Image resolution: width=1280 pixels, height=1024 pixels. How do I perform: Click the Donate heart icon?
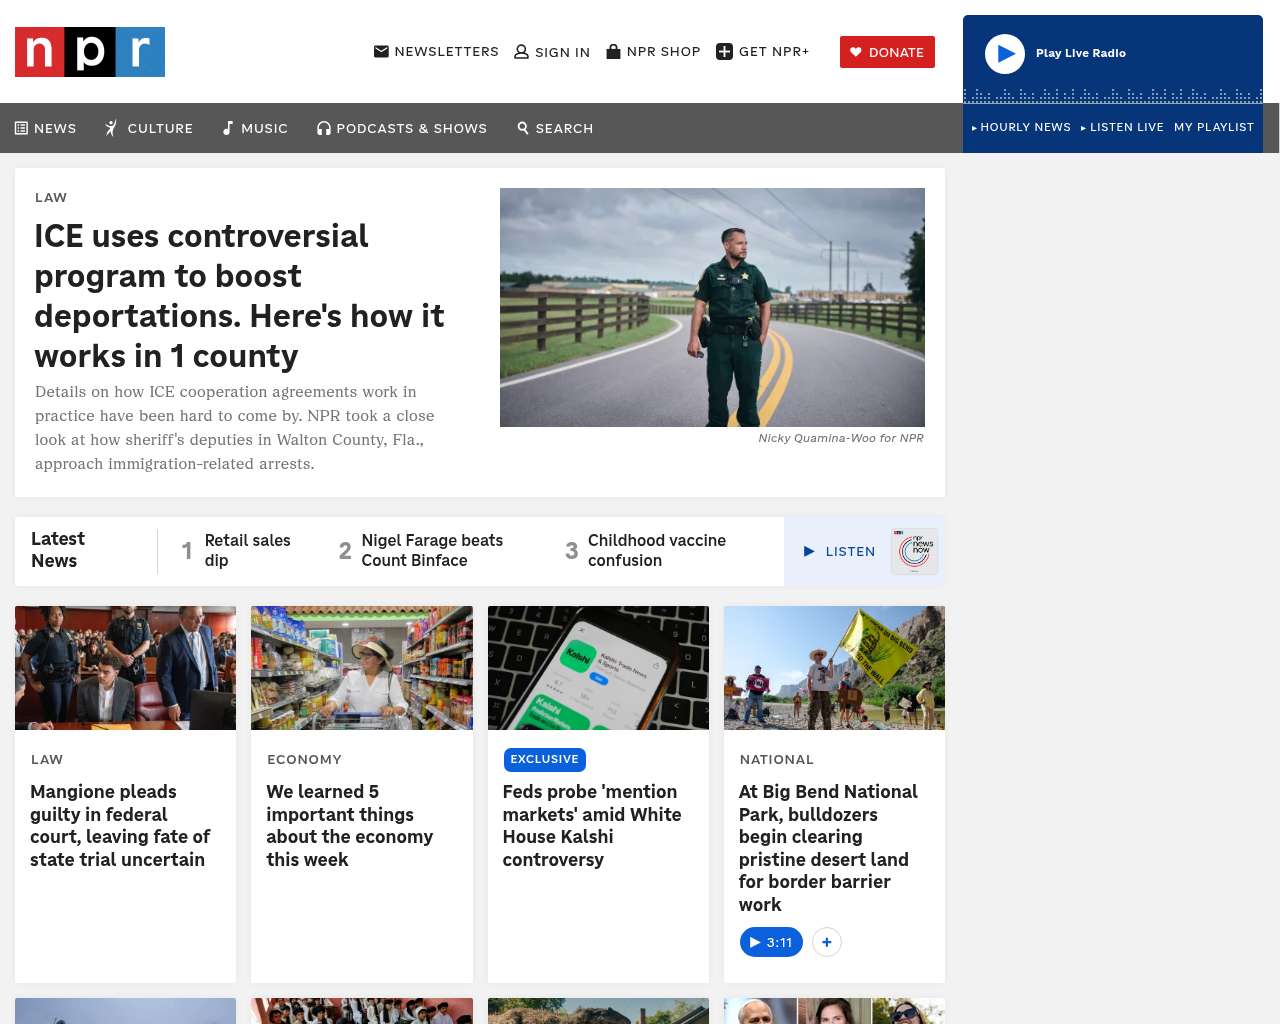[856, 52]
